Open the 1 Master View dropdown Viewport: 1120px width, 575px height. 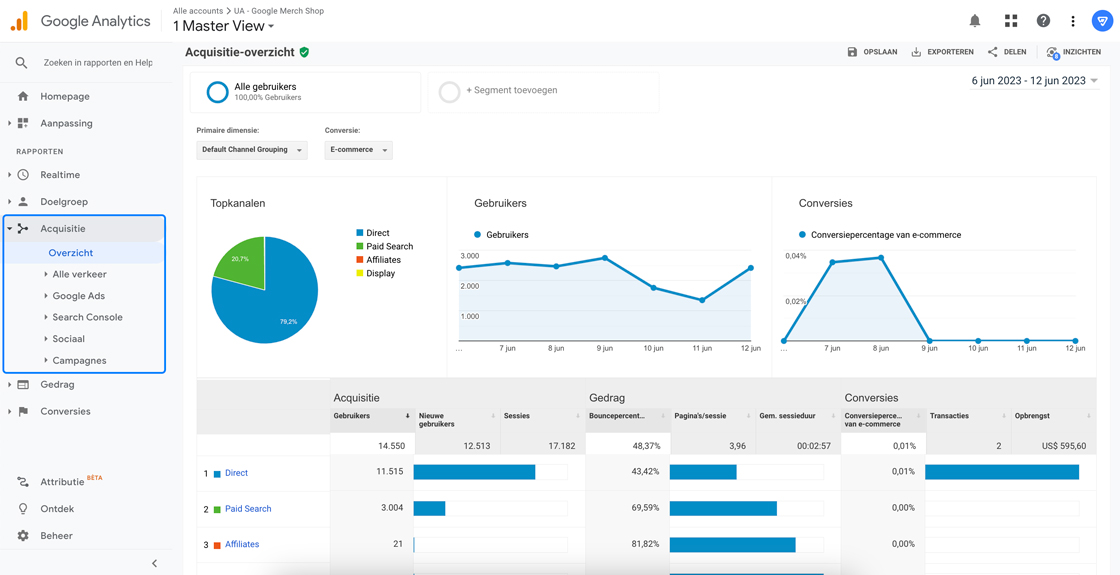(x=224, y=26)
